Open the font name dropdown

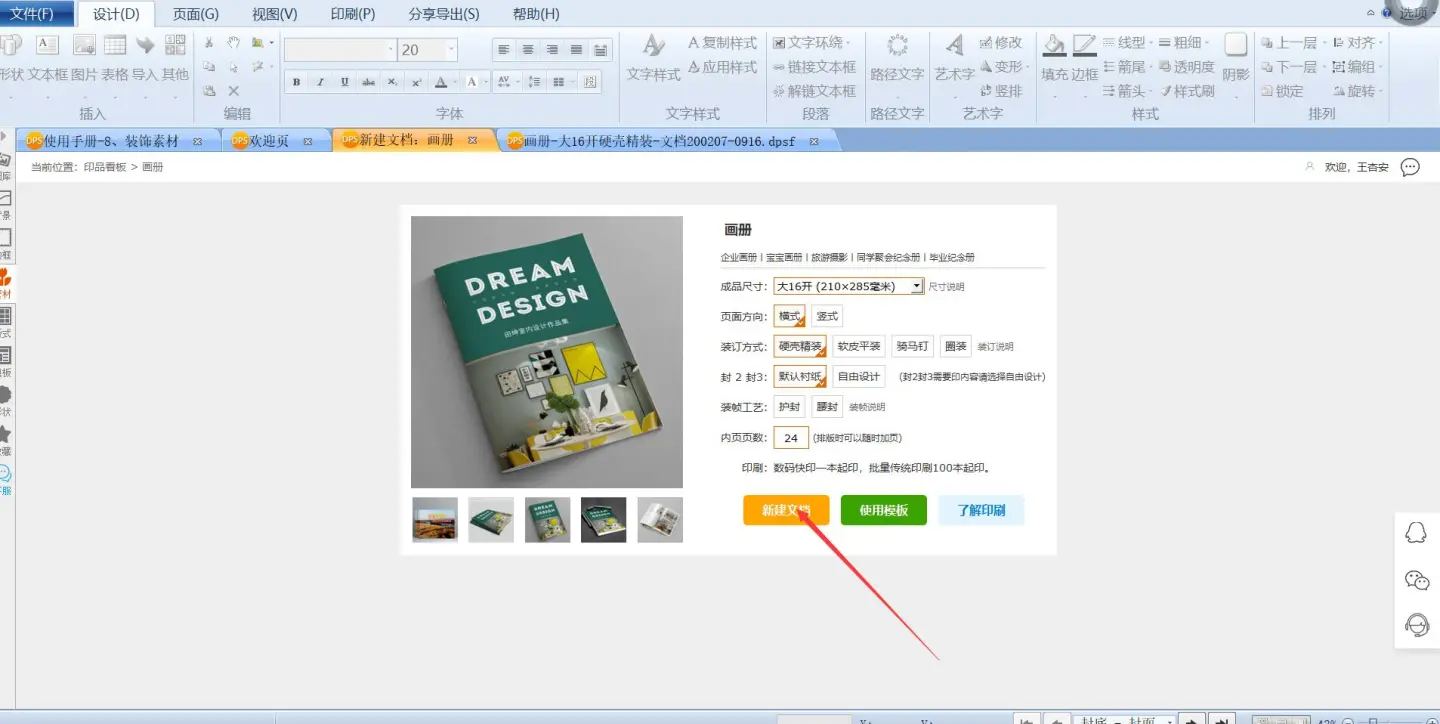click(390, 50)
